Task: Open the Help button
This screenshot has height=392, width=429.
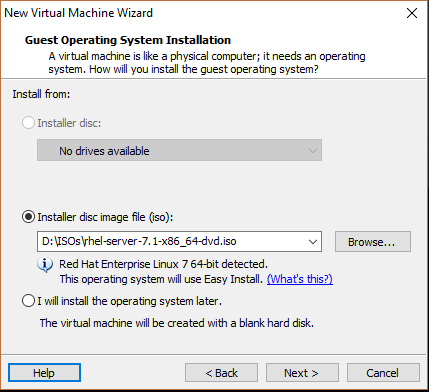Action: tap(44, 373)
